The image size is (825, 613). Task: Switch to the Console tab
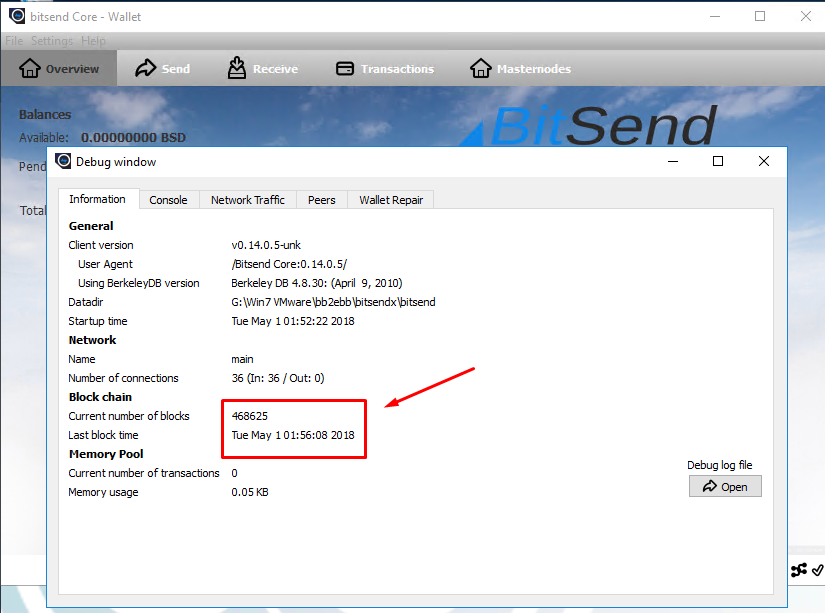coord(168,200)
